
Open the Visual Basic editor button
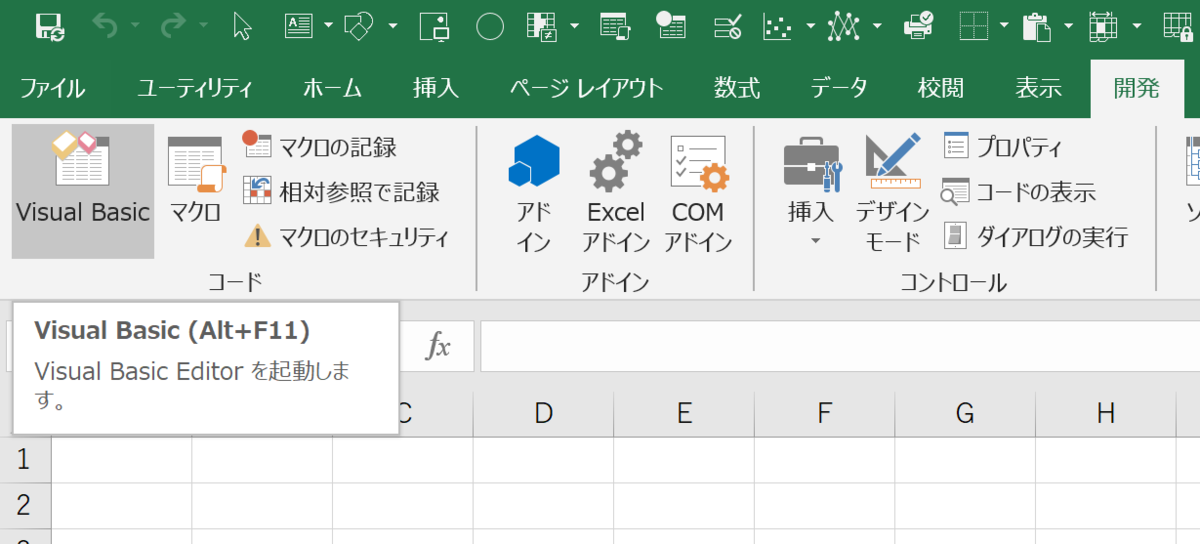(x=83, y=191)
